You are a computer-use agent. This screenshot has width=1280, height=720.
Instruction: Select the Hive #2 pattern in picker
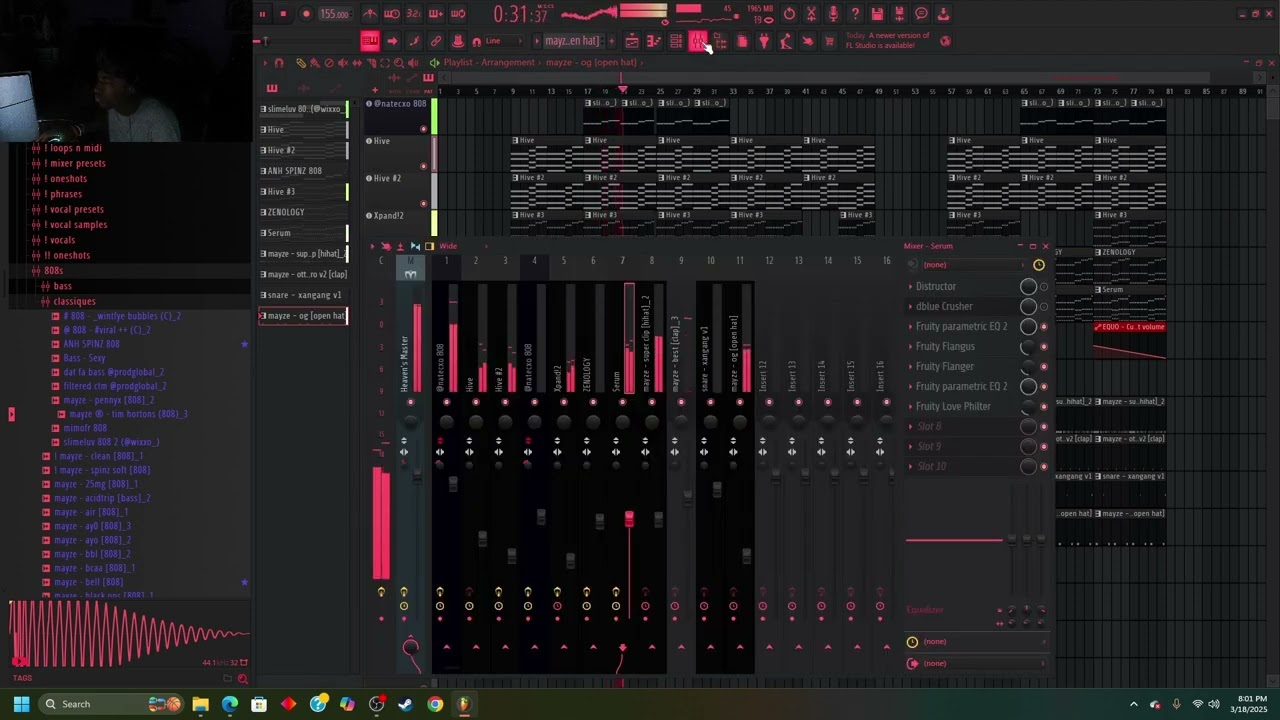click(x=303, y=150)
